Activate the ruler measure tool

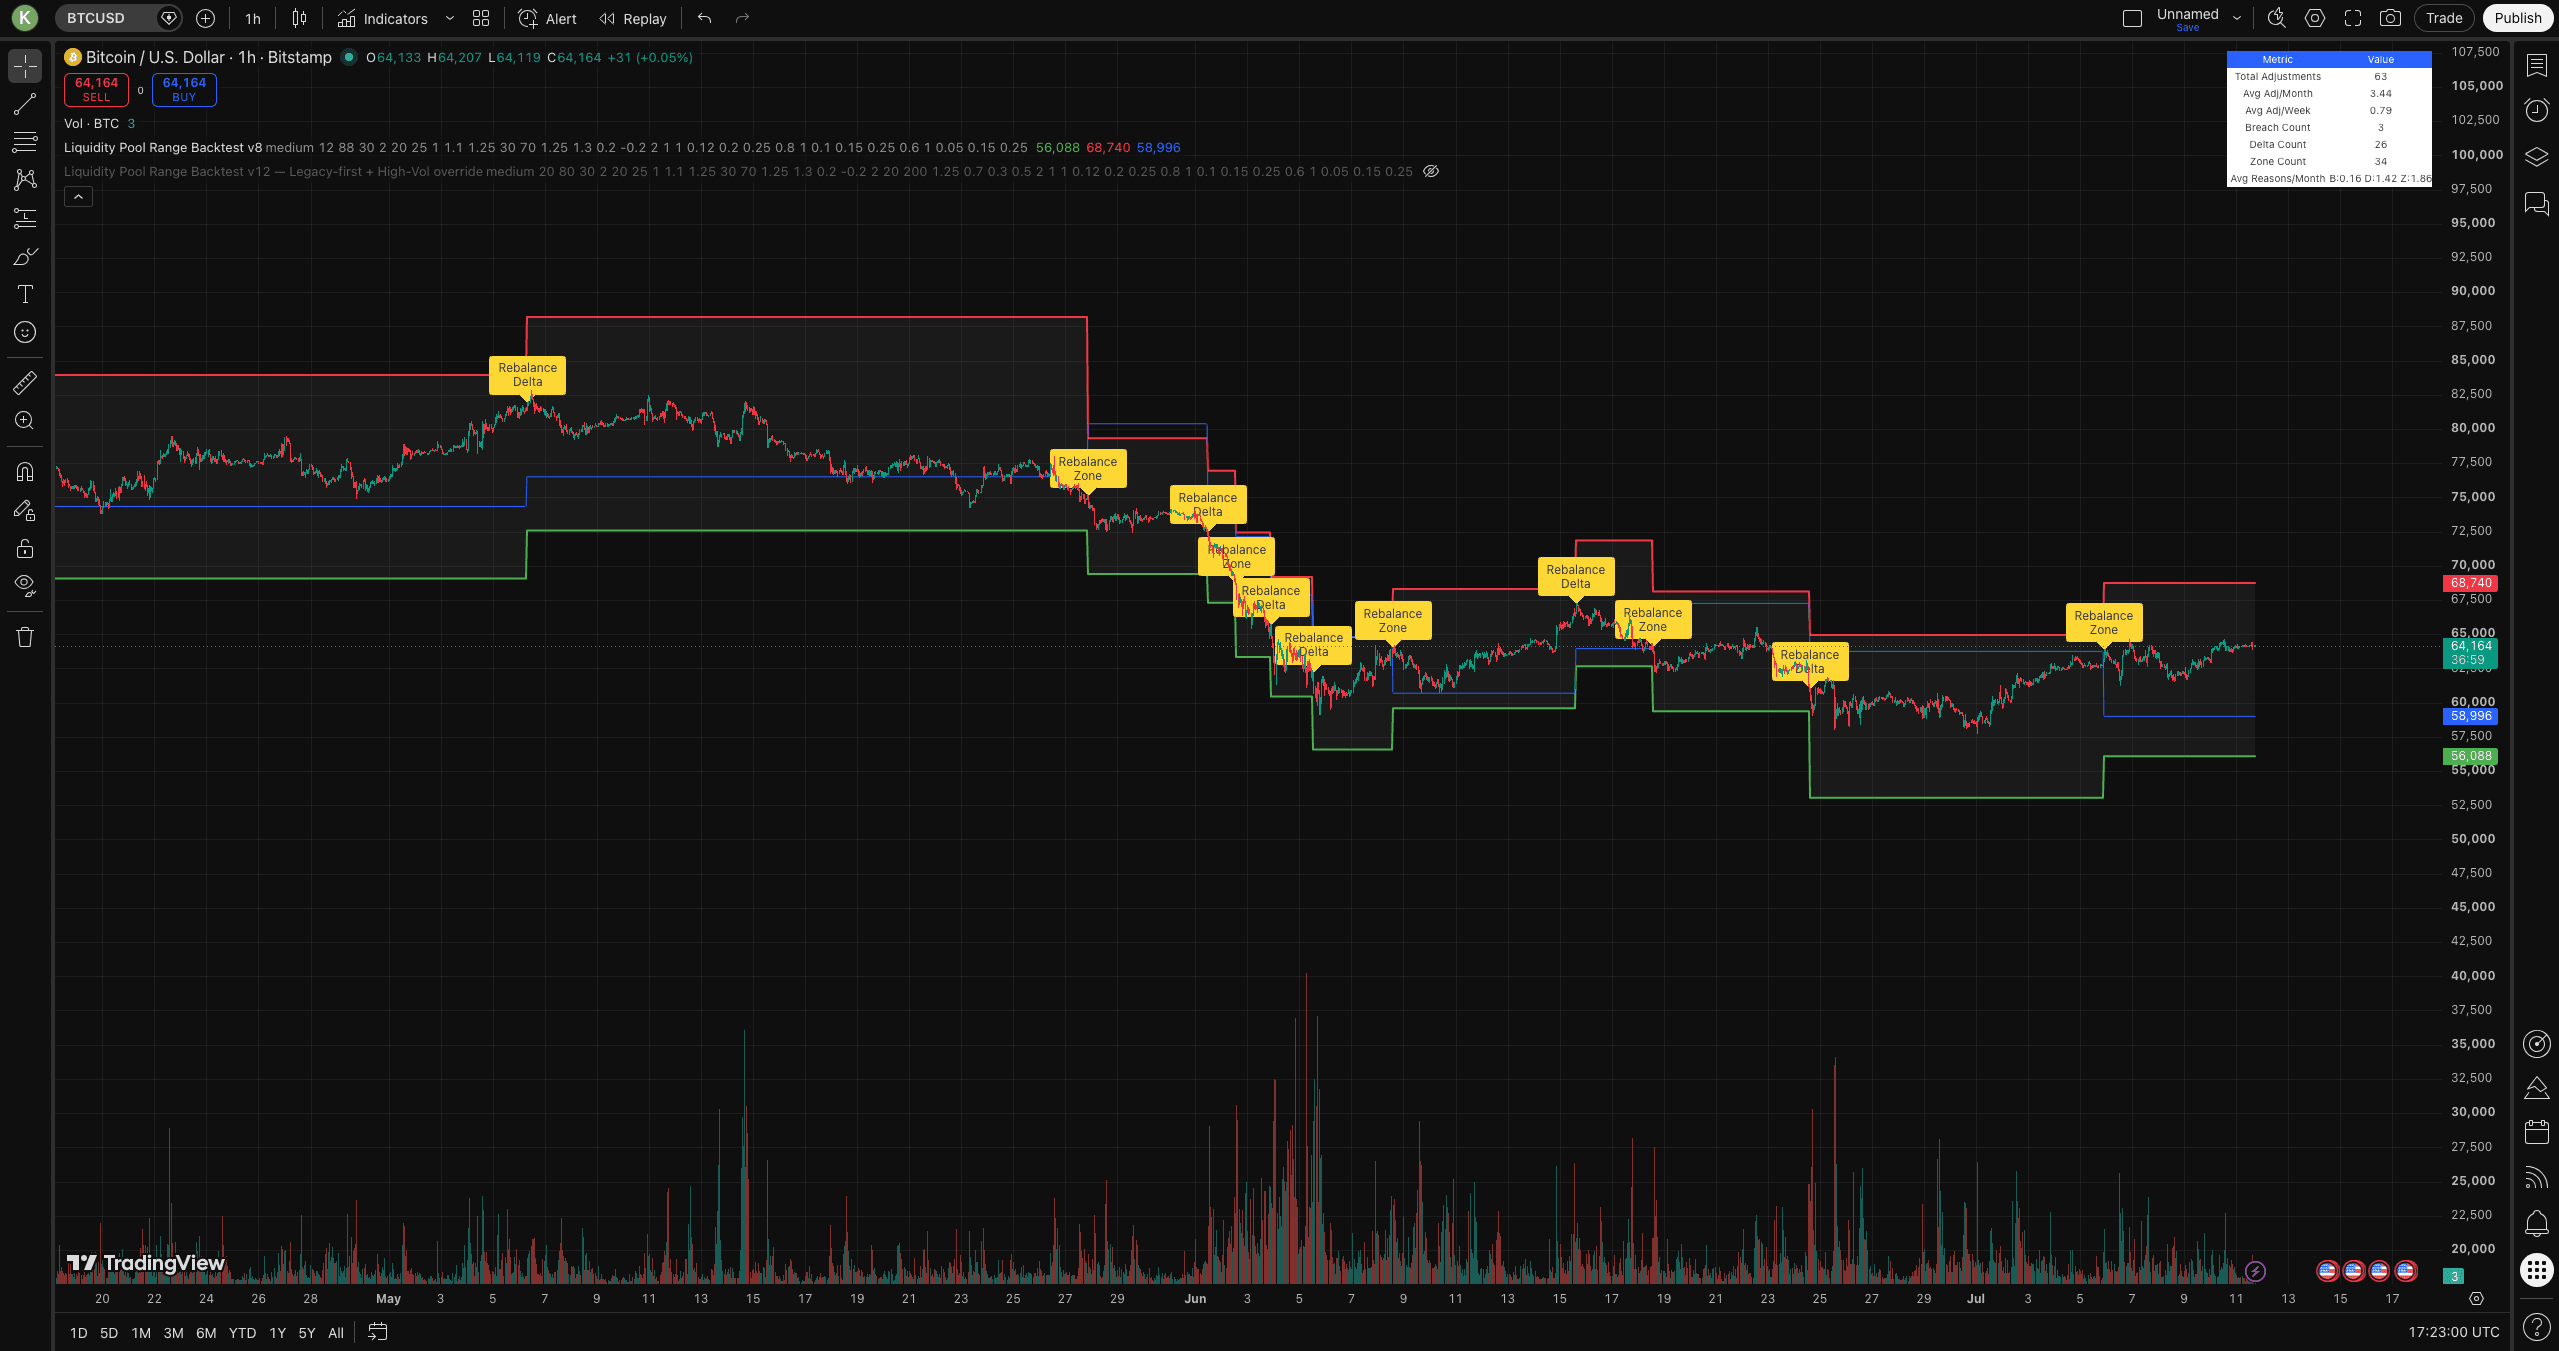coord(25,382)
